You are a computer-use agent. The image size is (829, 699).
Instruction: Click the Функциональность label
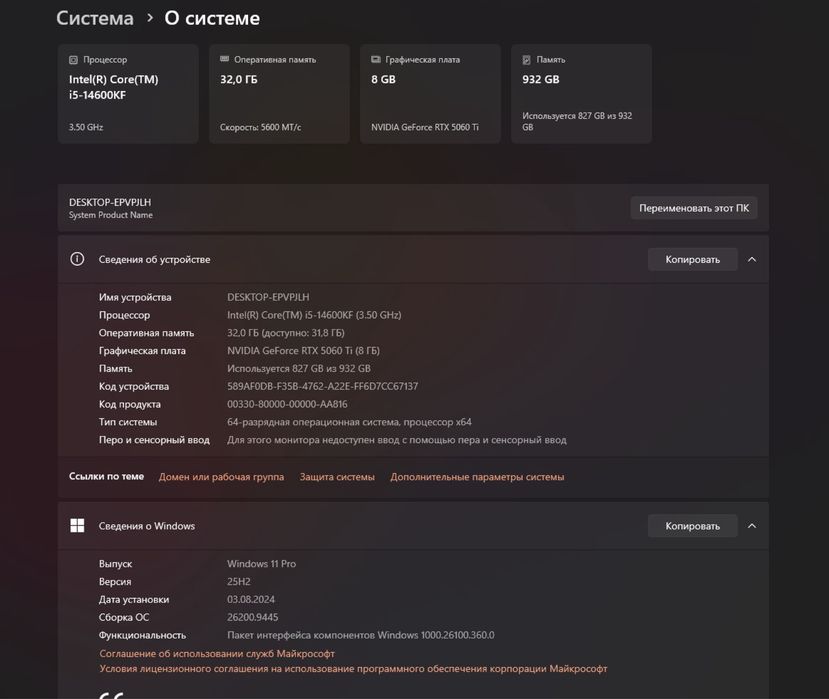pyautogui.click(x=142, y=635)
